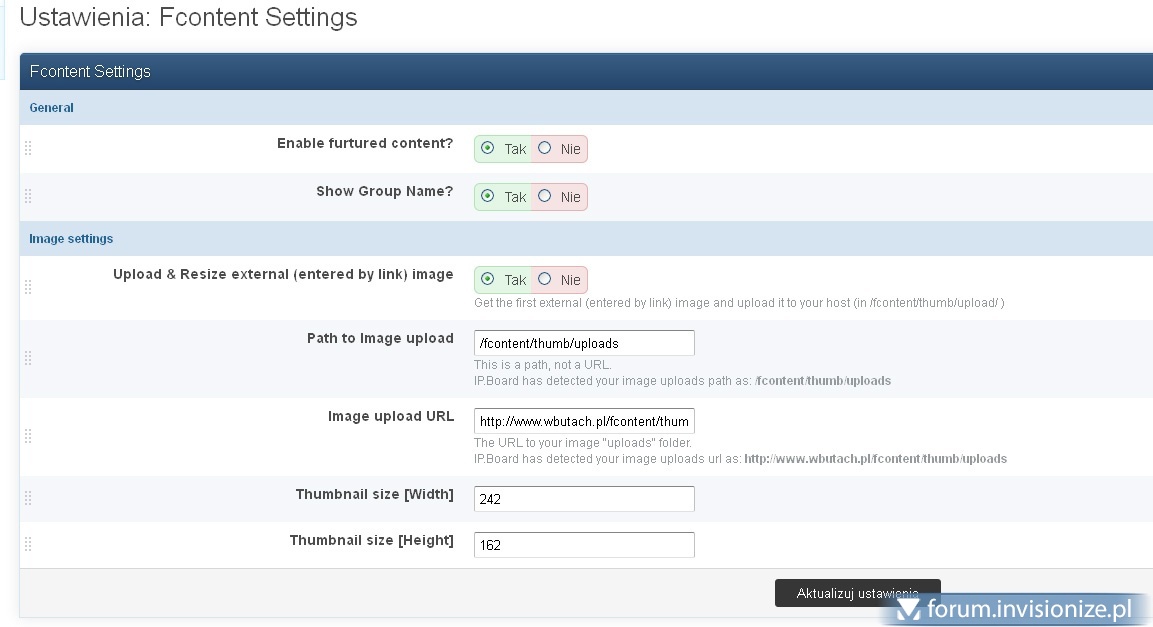This screenshot has height=627, width=1153.
Task: Click the Thumbnail size Width field
Action: pos(583,499)
